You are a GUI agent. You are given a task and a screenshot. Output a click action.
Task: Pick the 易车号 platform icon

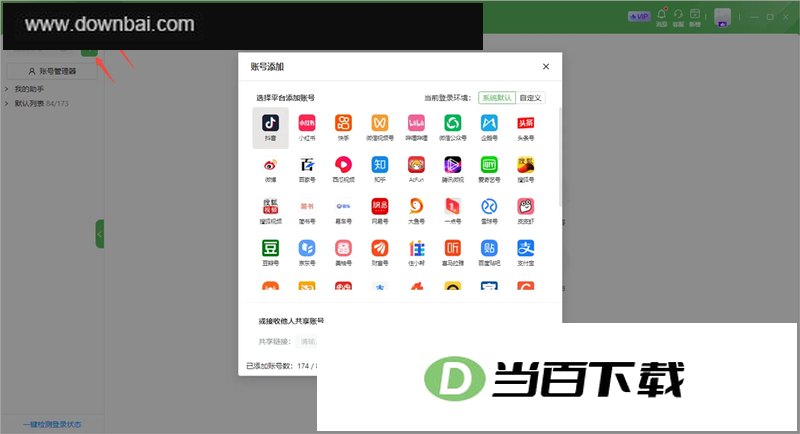tap(343, 207)
